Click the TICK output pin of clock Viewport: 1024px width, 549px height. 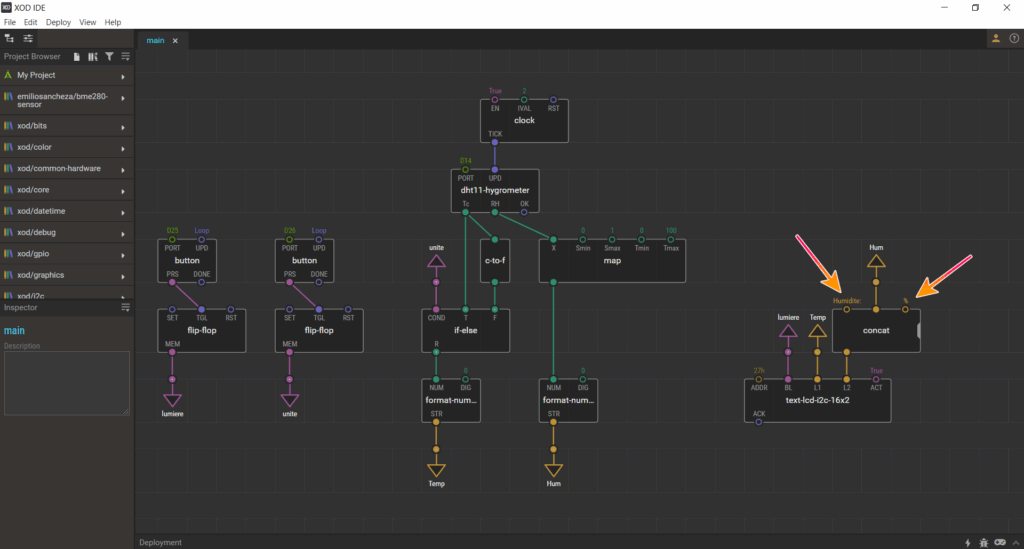click(x=494, y=142)
